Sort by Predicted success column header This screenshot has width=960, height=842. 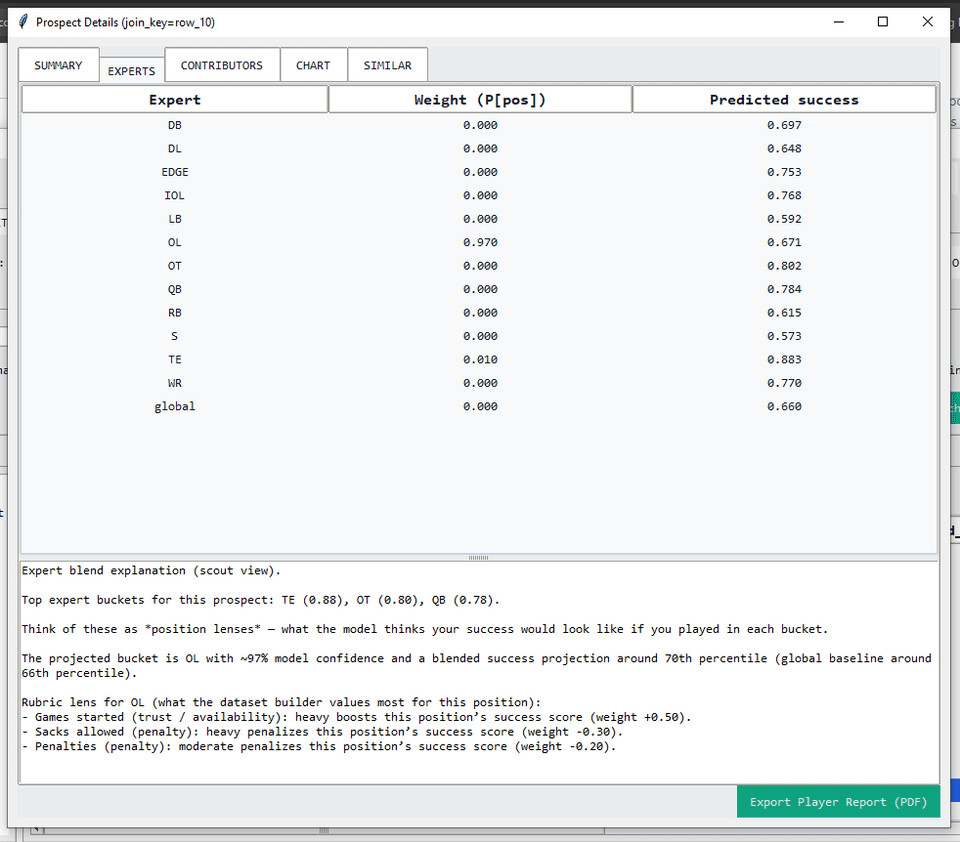click(784, 100)
